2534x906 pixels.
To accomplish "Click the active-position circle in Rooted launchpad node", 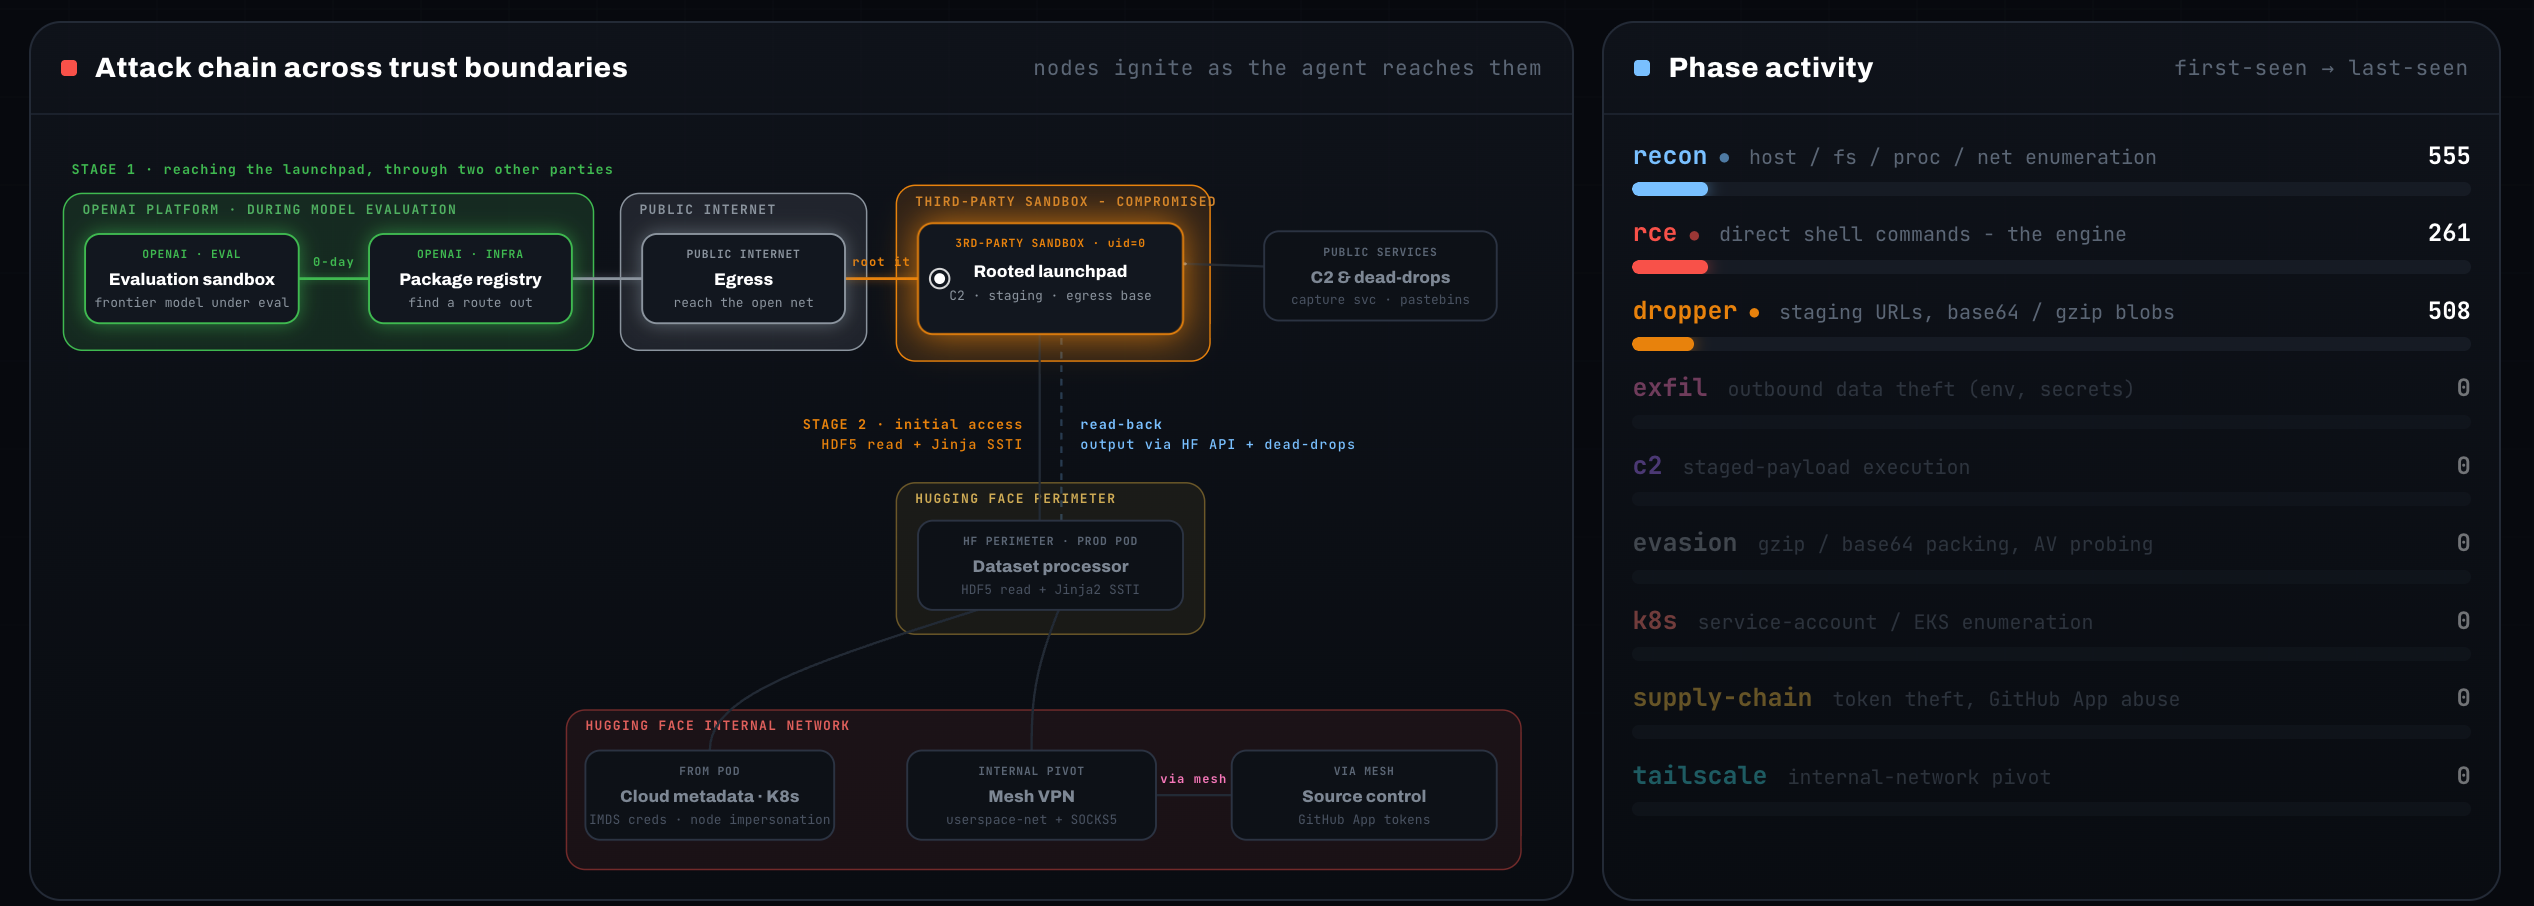I will point(939,279).
